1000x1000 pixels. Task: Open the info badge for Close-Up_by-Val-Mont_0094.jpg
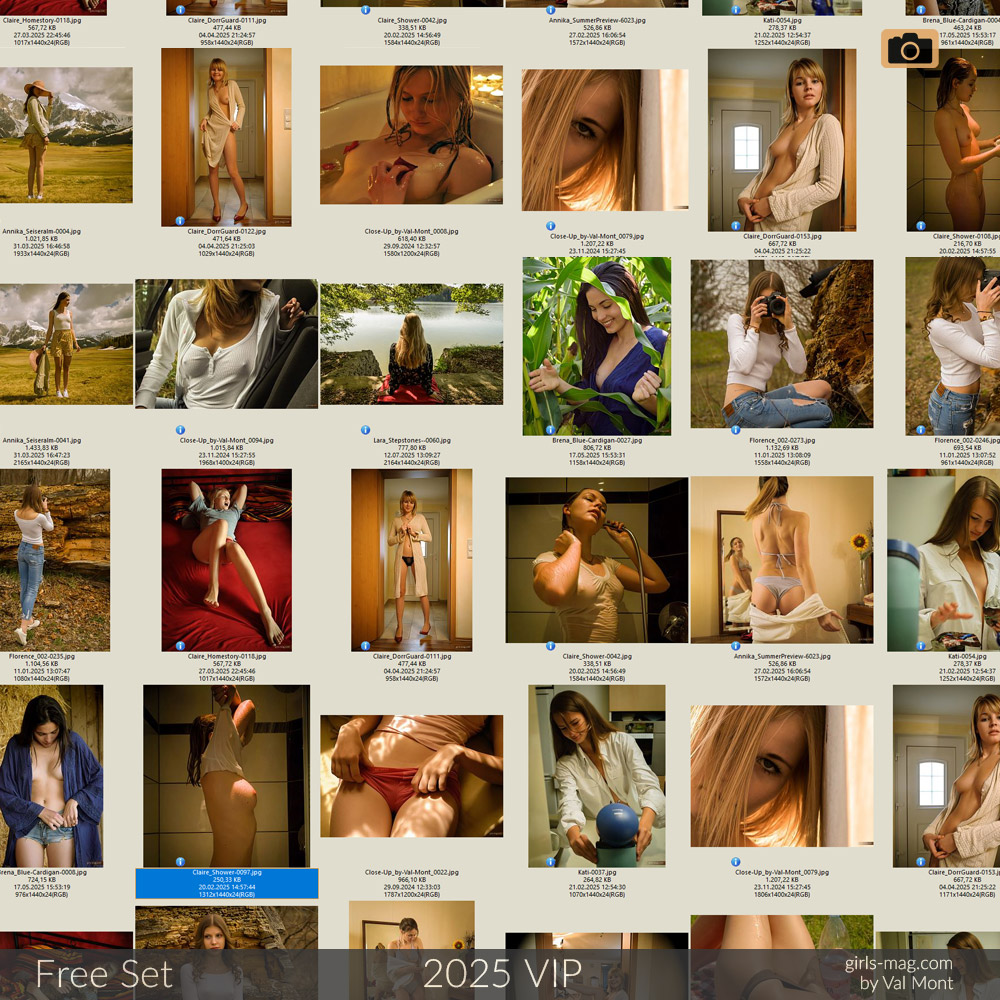[x=180, y=429]
